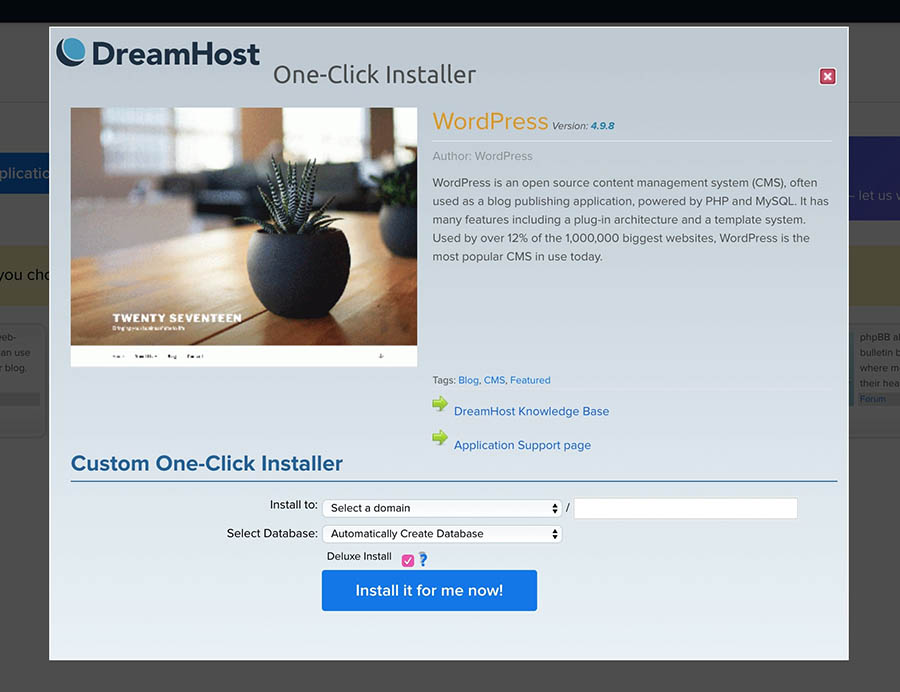This screenshot has width=900, height=692.
Task: Click the WordPress title heading
Action: click(x=490, y=122)
